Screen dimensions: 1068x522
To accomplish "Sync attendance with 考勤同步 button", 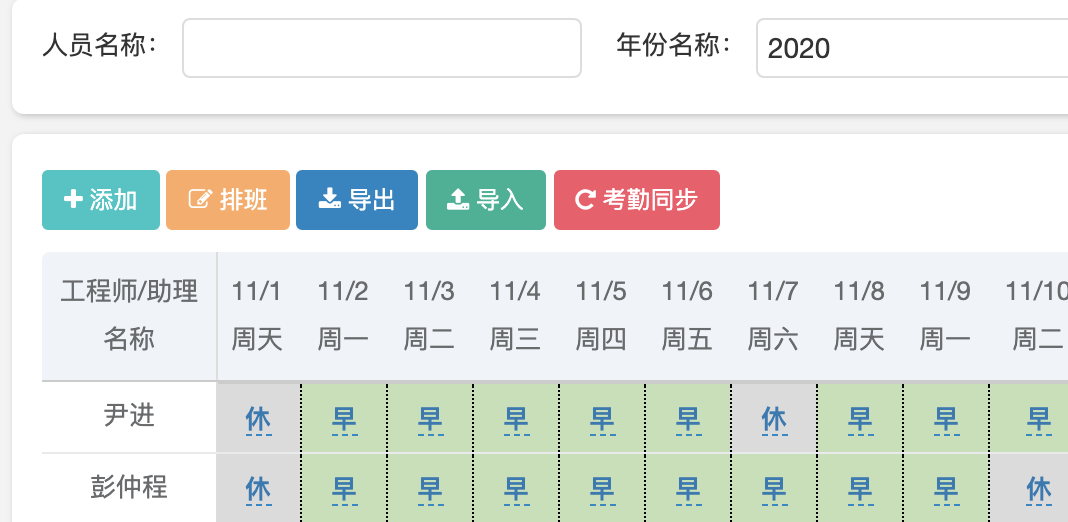I will (x=636, y=200).
